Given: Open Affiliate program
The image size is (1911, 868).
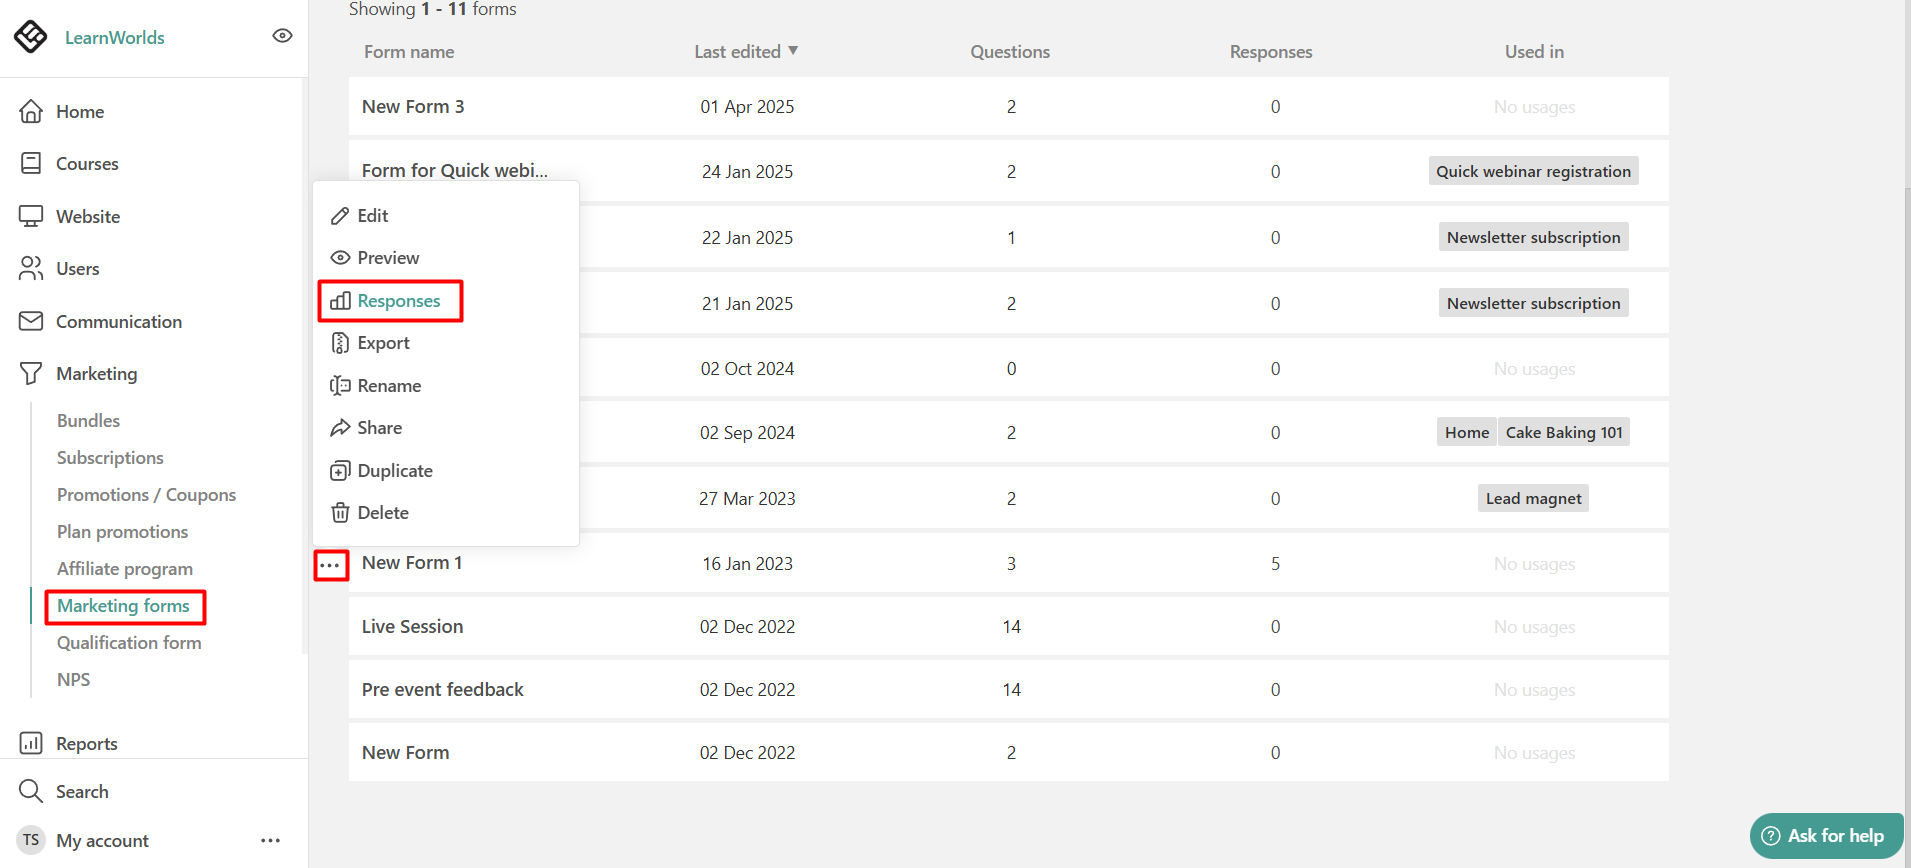Looking at the screenshot, I should (x=125, y=569).
